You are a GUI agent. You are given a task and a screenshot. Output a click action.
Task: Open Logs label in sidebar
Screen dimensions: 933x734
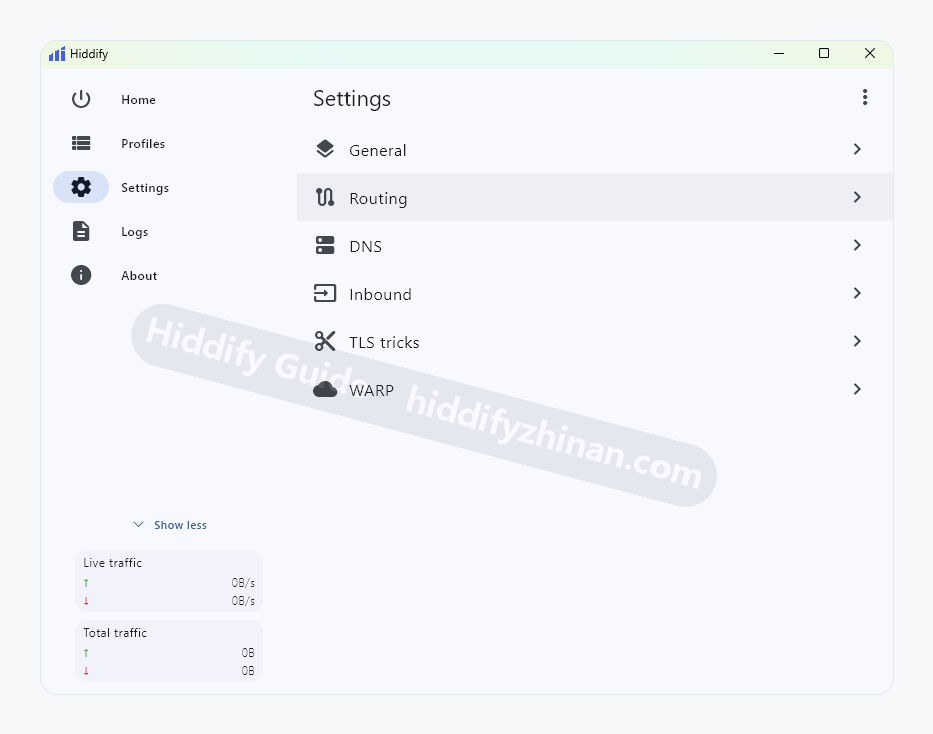tap(134, 232)
